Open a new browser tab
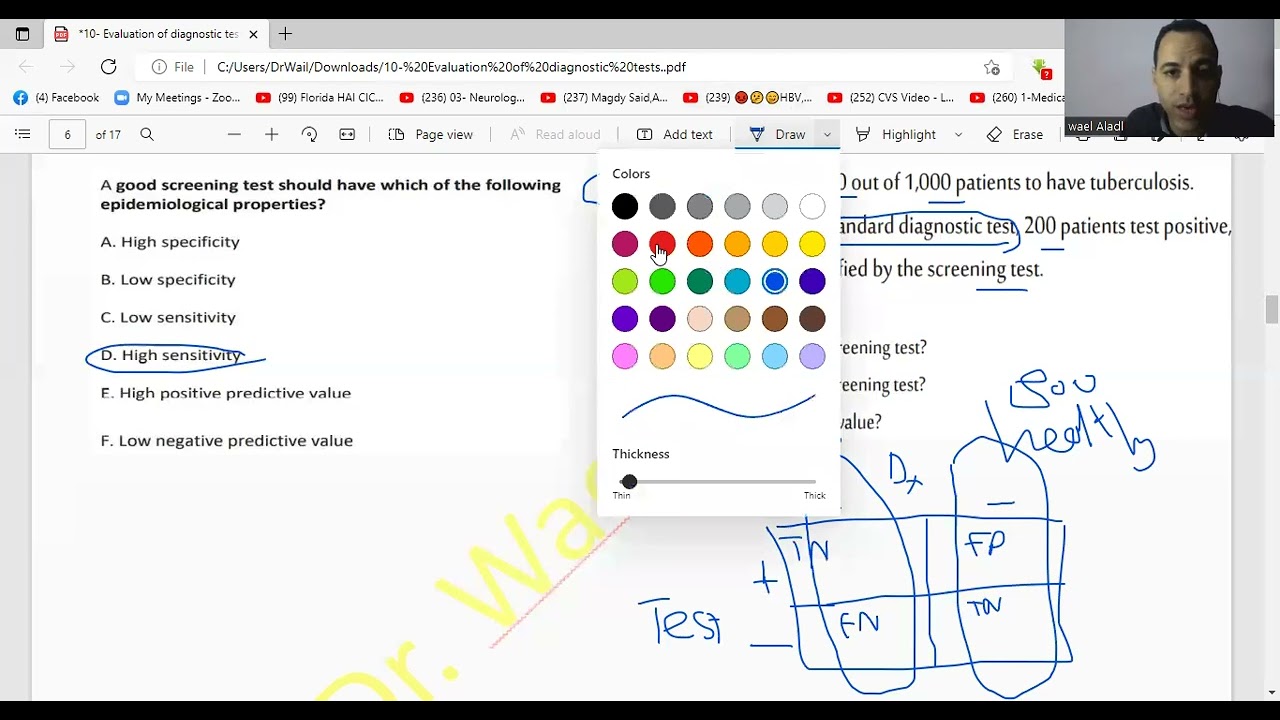Image resolution: width=1280 pixels, height=720 pixels. 285,34
